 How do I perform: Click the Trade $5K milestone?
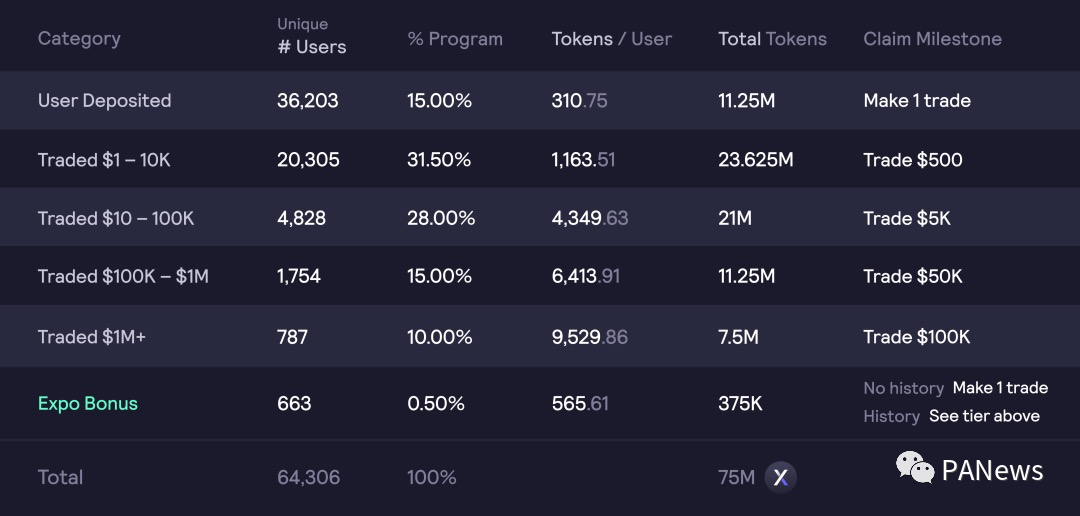click(x=906, y=218)
